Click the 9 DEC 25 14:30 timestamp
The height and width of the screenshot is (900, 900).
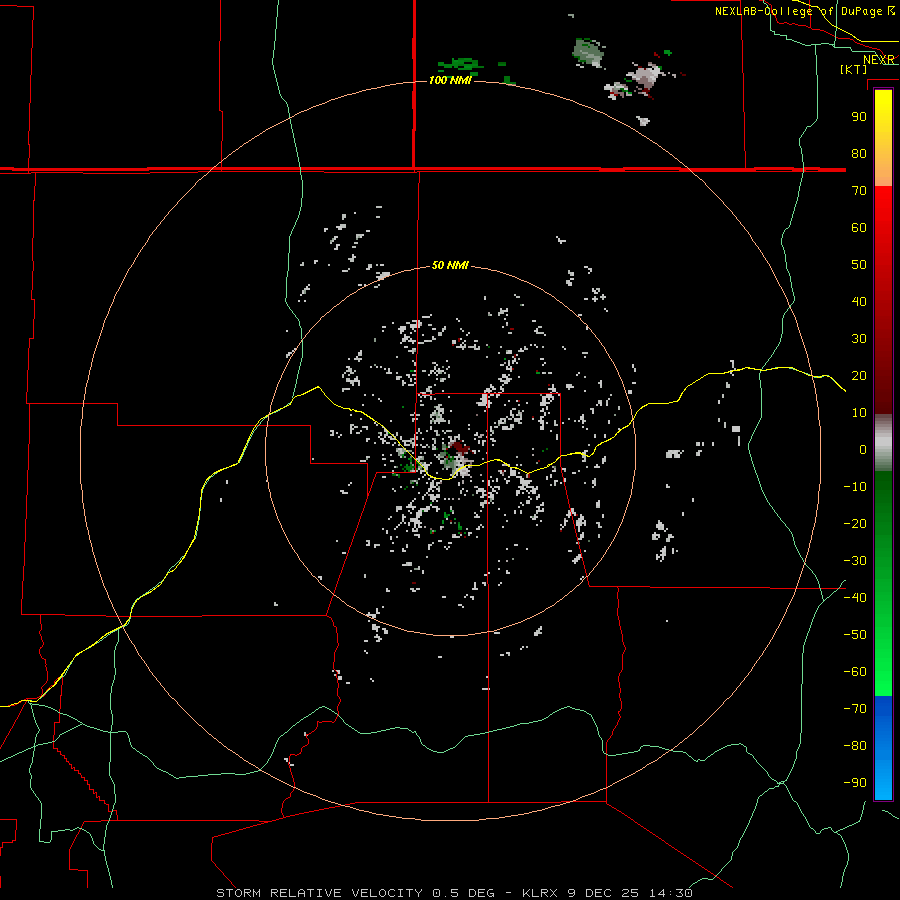pos(630,893)
